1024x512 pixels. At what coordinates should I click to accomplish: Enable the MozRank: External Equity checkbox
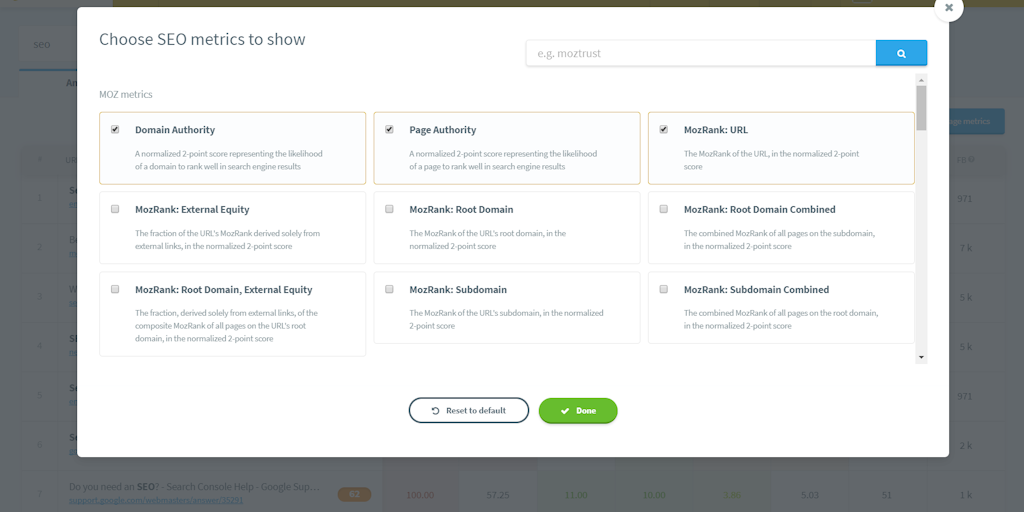pos(115,209)
